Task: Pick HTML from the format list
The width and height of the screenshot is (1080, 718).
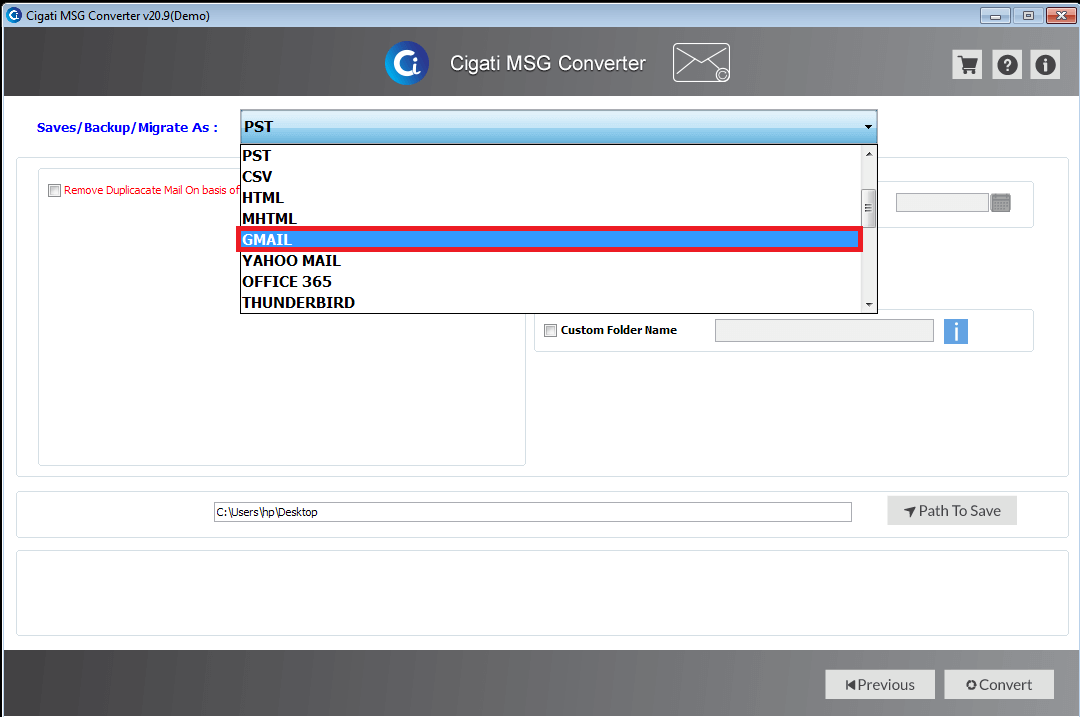Action: pos(551,198)
